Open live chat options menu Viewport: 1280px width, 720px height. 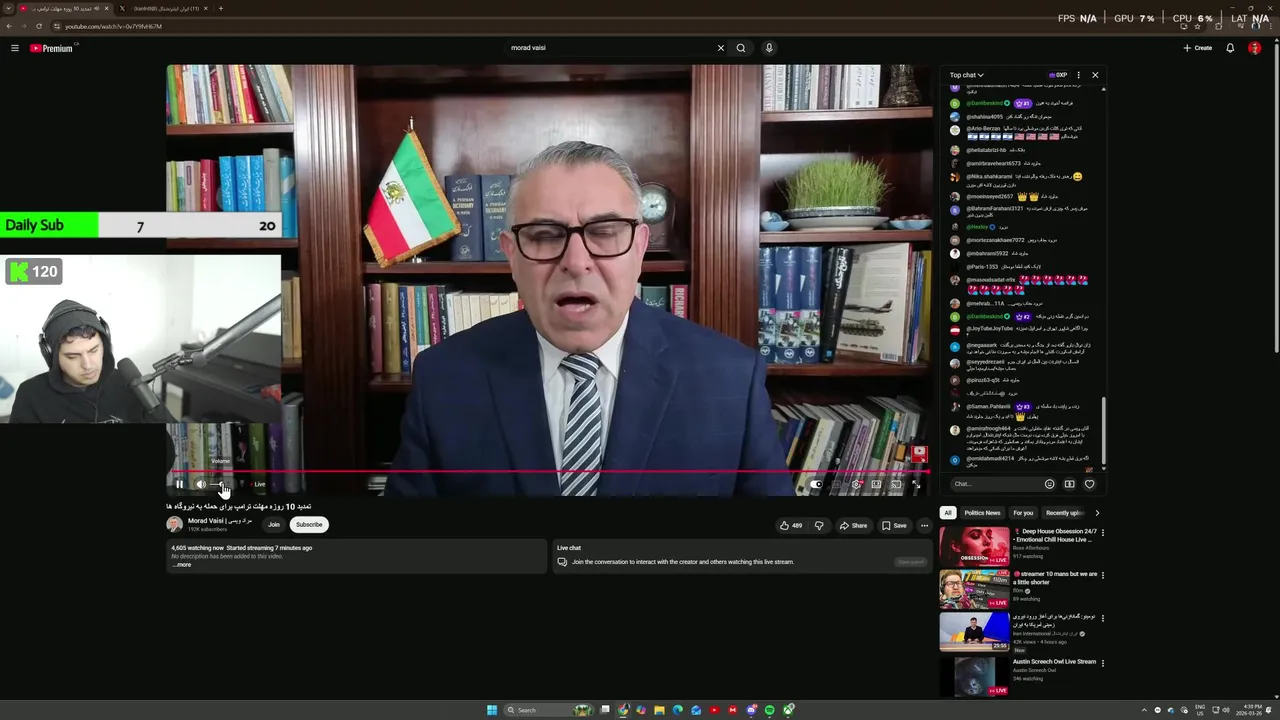(1078, 75)
